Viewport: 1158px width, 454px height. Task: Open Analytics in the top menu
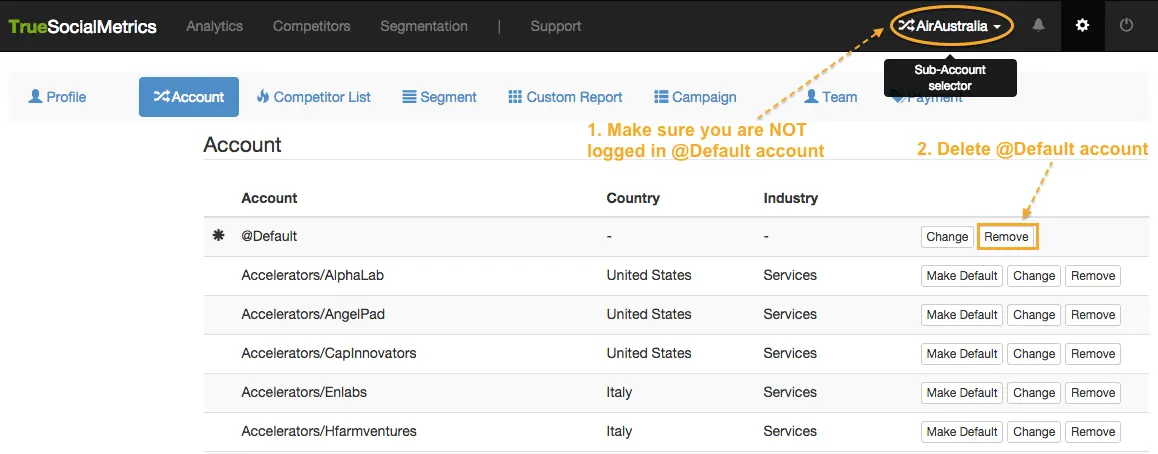tap(214, 26)
